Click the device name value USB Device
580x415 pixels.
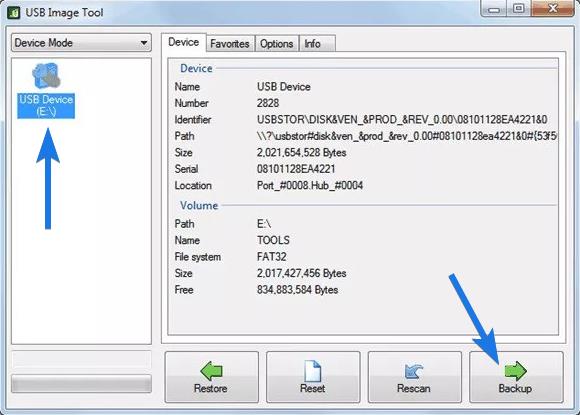coord(284,87)
